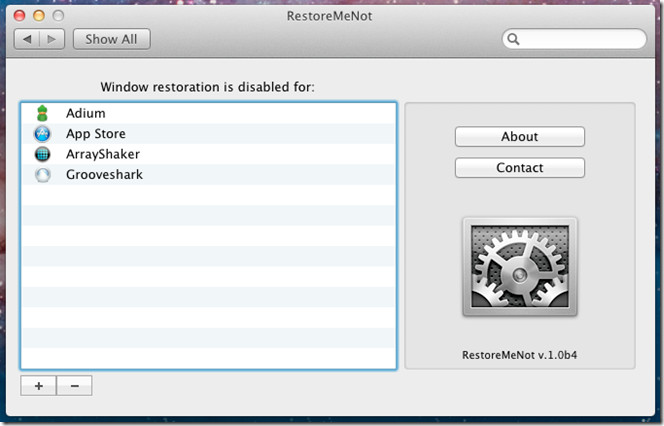Click the Contact button
The image size is (664, 426).
coord(520,168)
